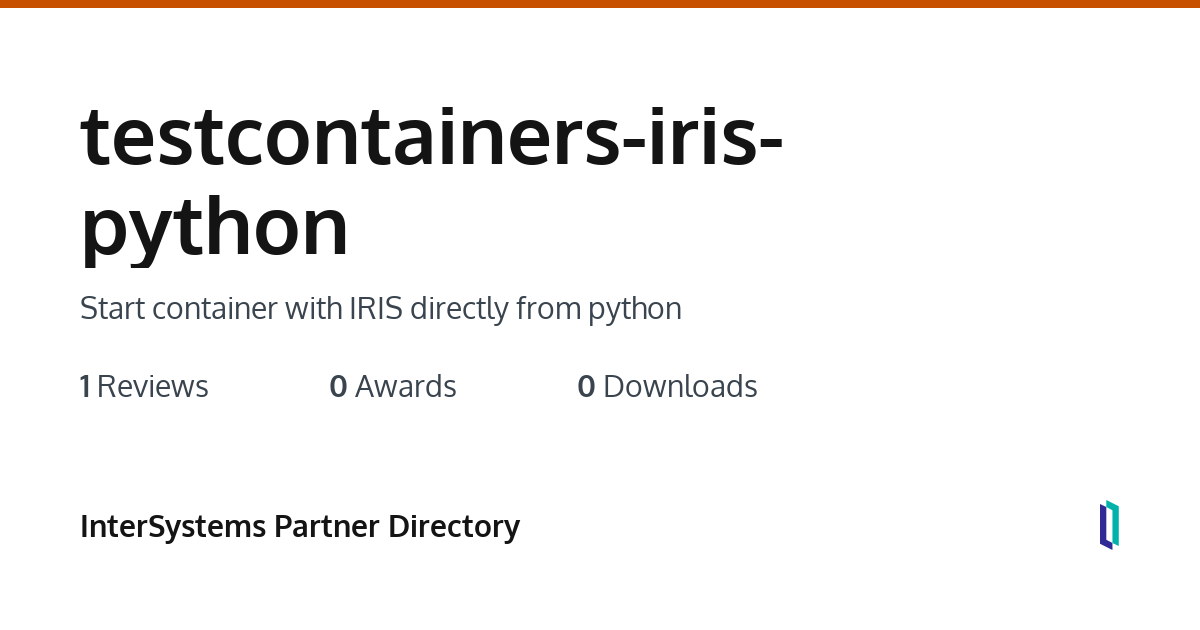
Task: Click the zero count beside Awards
Action: 338,387
